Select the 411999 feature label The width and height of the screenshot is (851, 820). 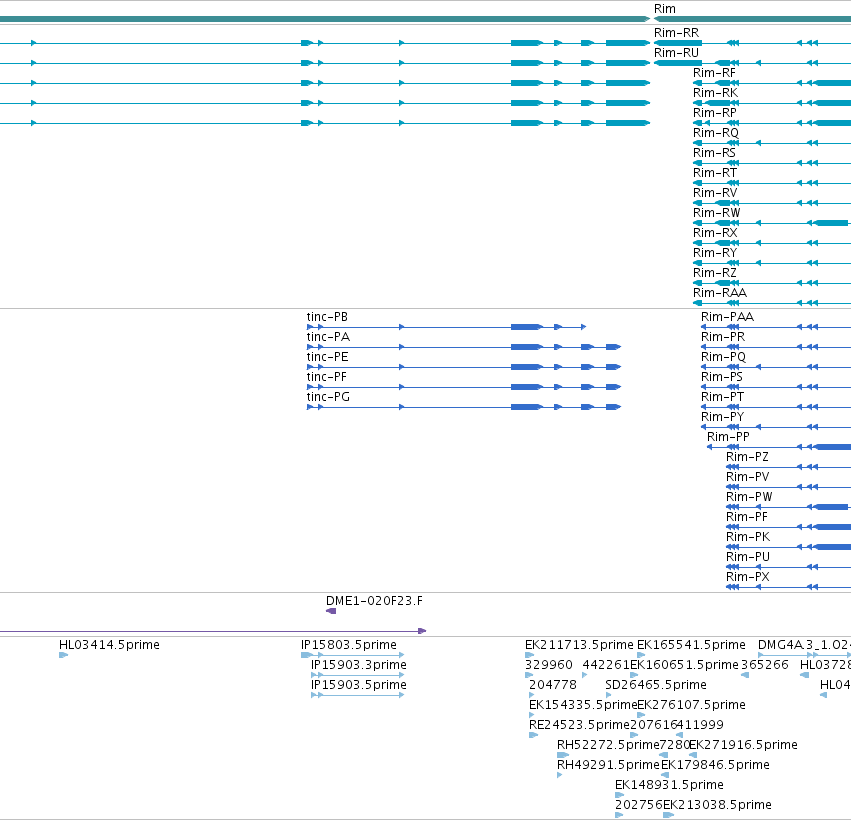(x=701, y=726)
